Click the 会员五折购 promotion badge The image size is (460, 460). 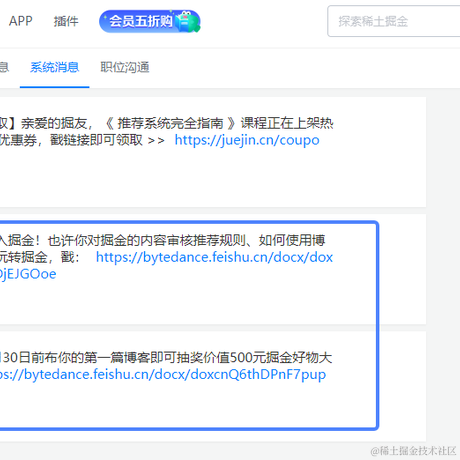(150, 21)
